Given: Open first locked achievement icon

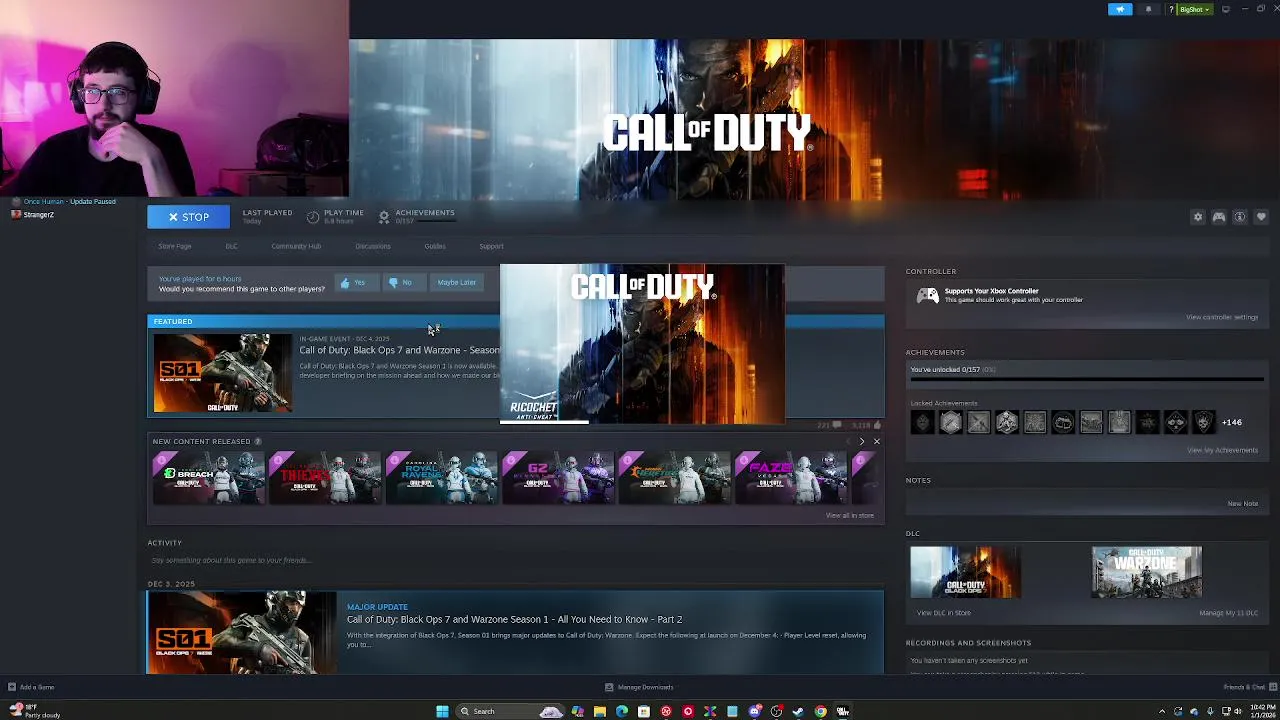Looking at the screenshot, I should tap(922, 422).
